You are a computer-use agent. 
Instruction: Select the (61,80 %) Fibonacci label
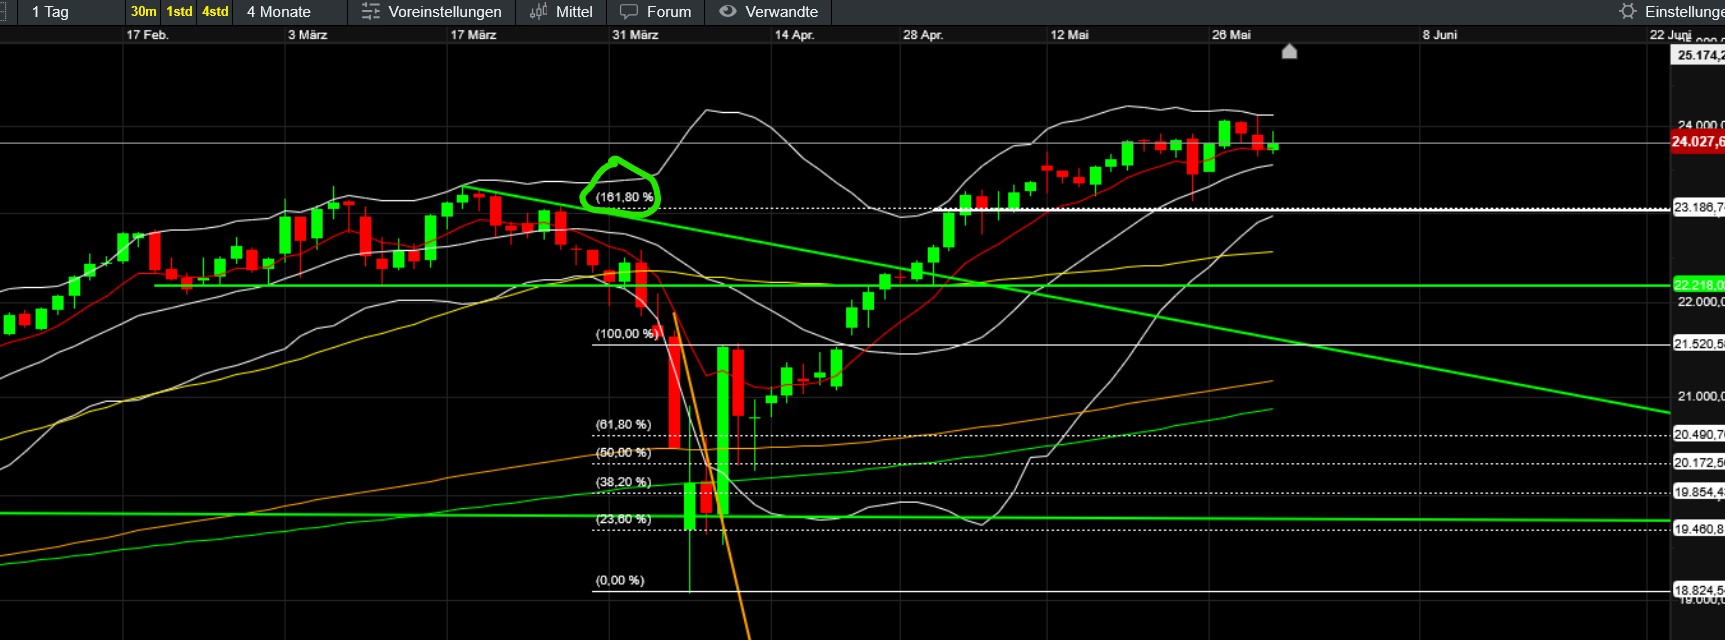(x=623, y=425)
